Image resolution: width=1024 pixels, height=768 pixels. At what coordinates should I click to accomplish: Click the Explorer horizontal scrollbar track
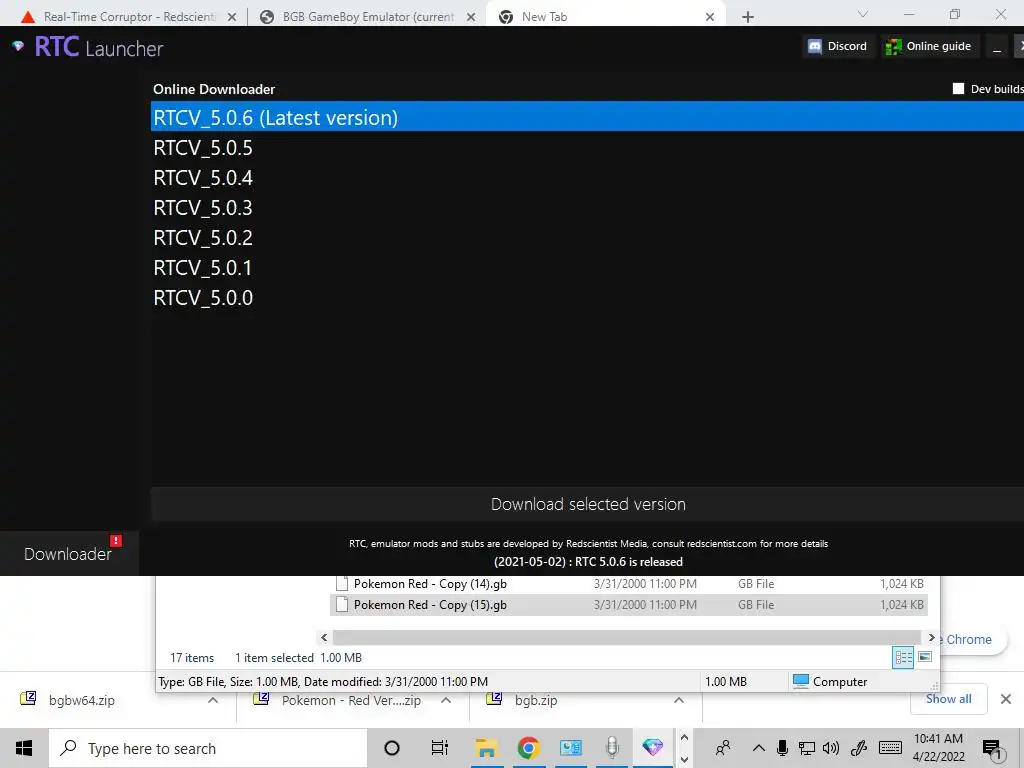(627, 637)
